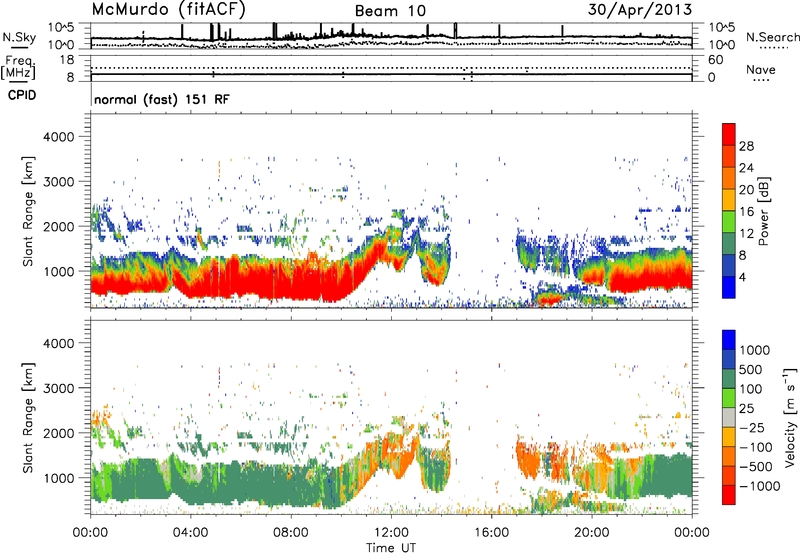Click the 4000 tick of the power panel
The width and height of the screenshot is (800, 554).
tap(58, 137)
